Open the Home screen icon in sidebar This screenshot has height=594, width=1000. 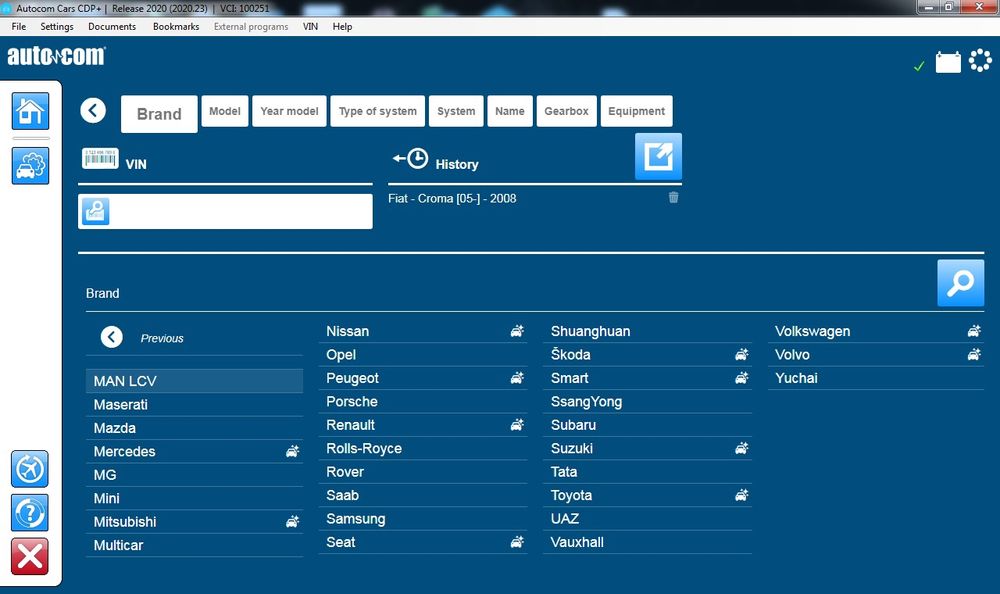click(x=30, y=111)
